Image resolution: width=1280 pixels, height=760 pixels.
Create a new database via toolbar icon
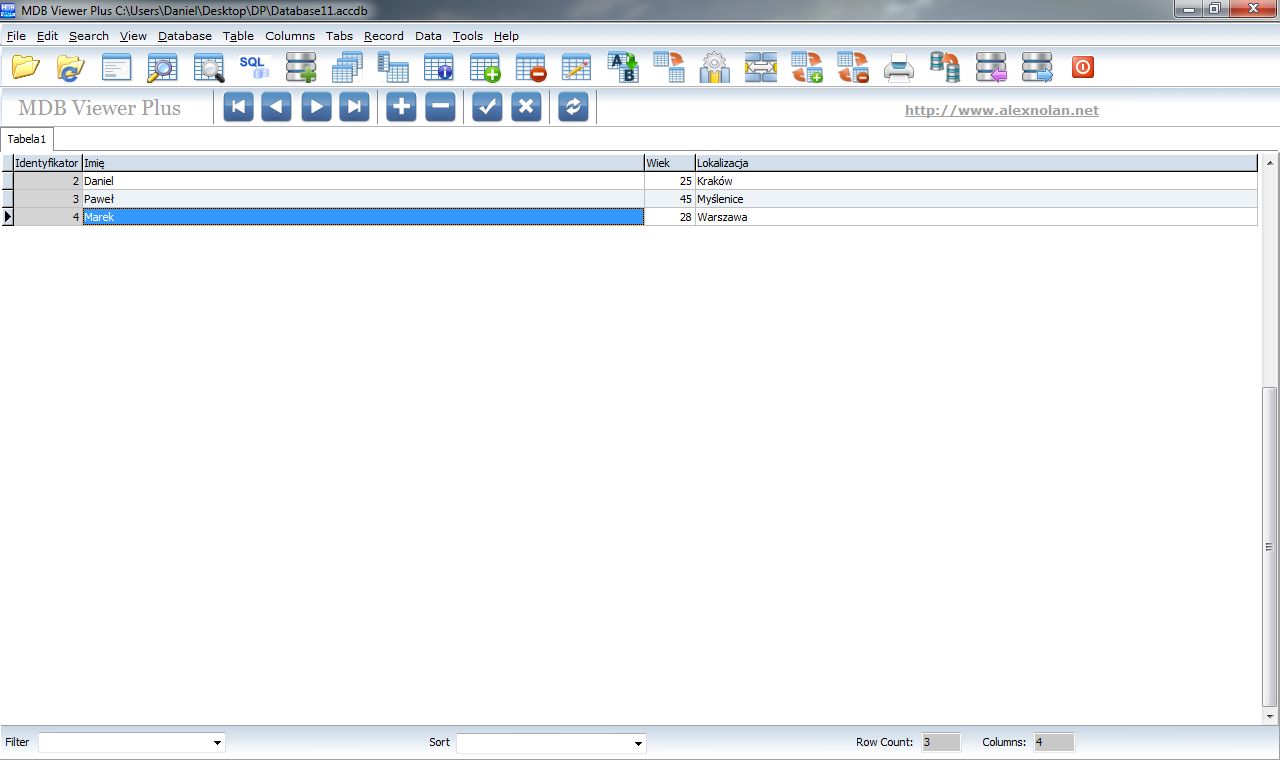[x=301, y=67]
